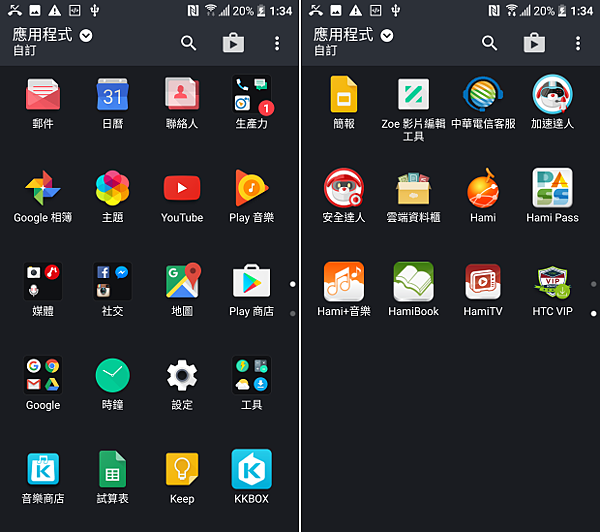Image resolution: width=600 pixels, height=532 pixels.
Task: Tap search icon in left screen
Action: pyautogui.click(x=188, y=43)
